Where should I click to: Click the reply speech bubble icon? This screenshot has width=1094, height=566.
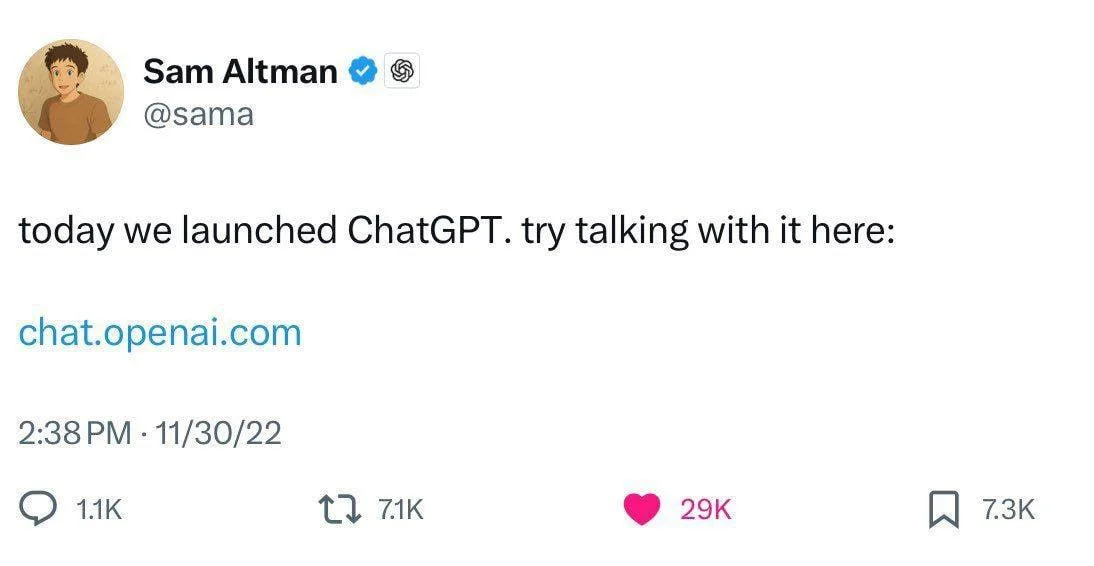click(x=39, y=510)
